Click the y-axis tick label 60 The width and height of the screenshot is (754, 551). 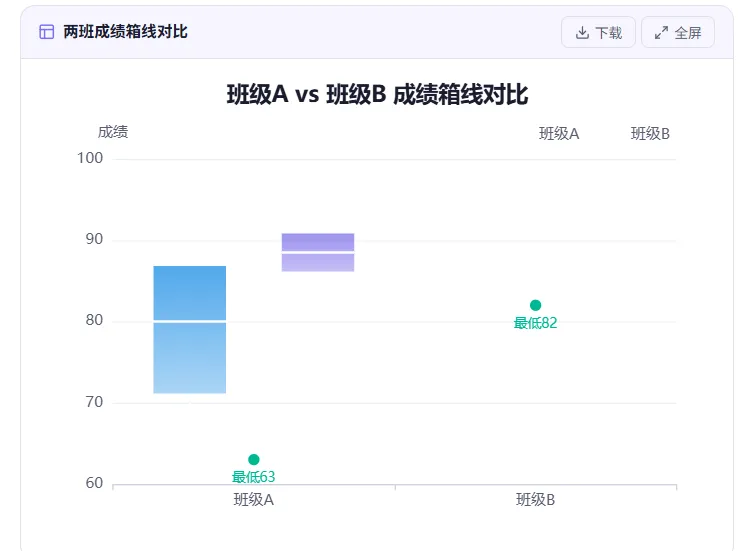[x=94, y=484]
